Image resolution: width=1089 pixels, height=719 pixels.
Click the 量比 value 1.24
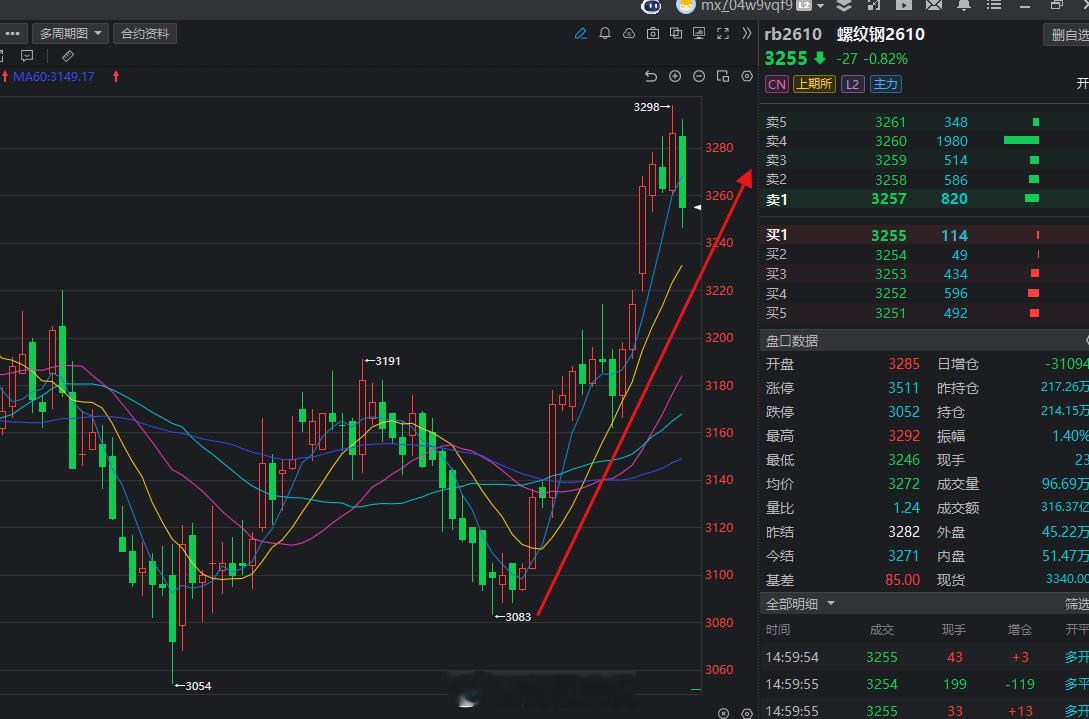[x=907, y=508]
